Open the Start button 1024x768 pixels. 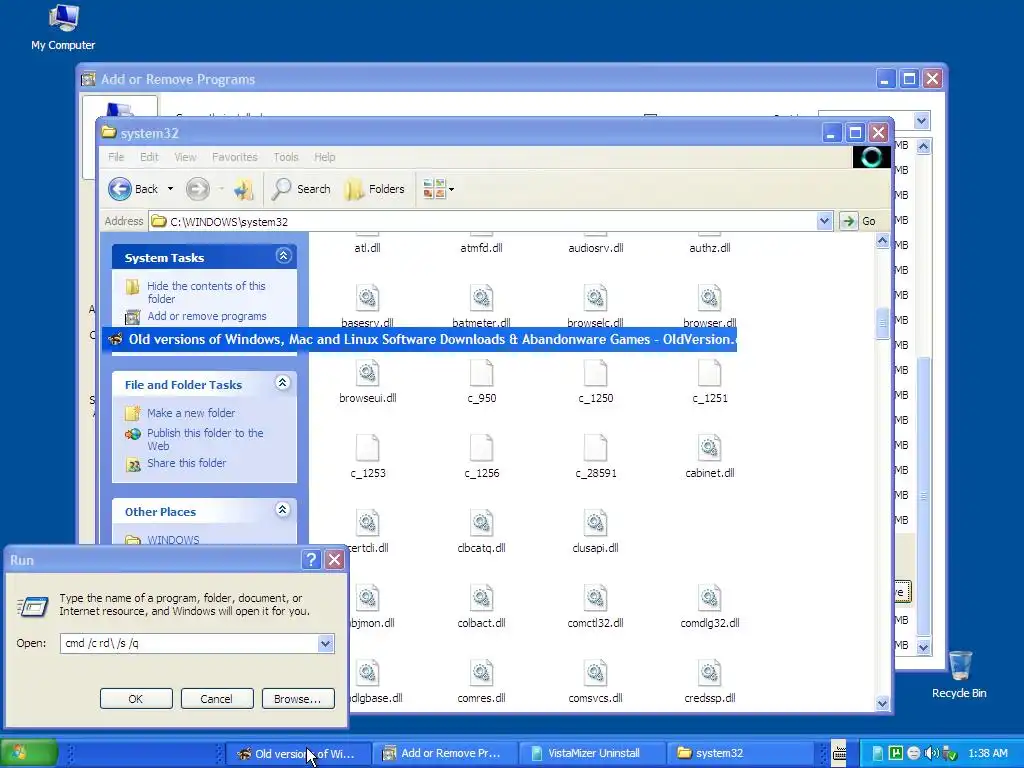click(29, 753)
